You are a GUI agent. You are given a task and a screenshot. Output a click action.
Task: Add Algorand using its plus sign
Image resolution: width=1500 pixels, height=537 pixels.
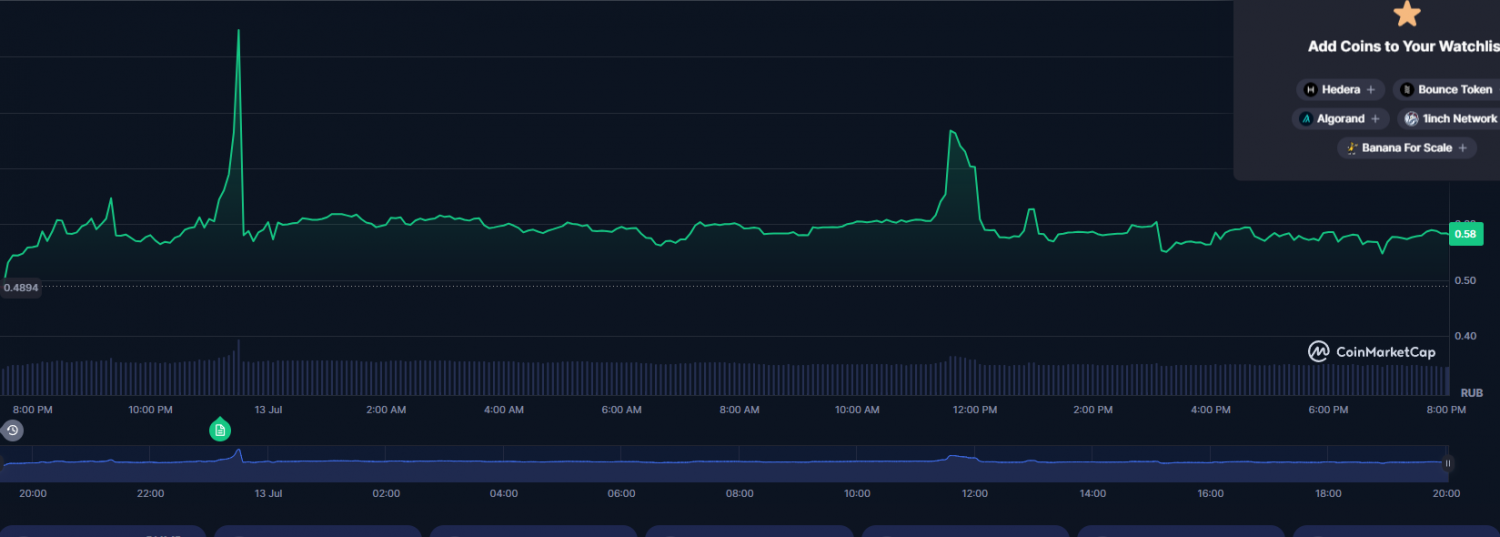tap(1375, 119)
